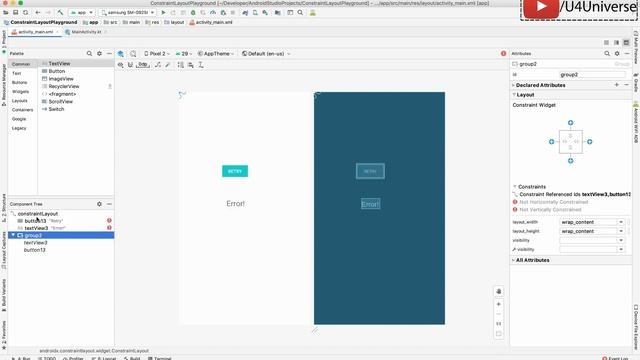
Task: Click the Run app play icon
Action: point(163,13)
